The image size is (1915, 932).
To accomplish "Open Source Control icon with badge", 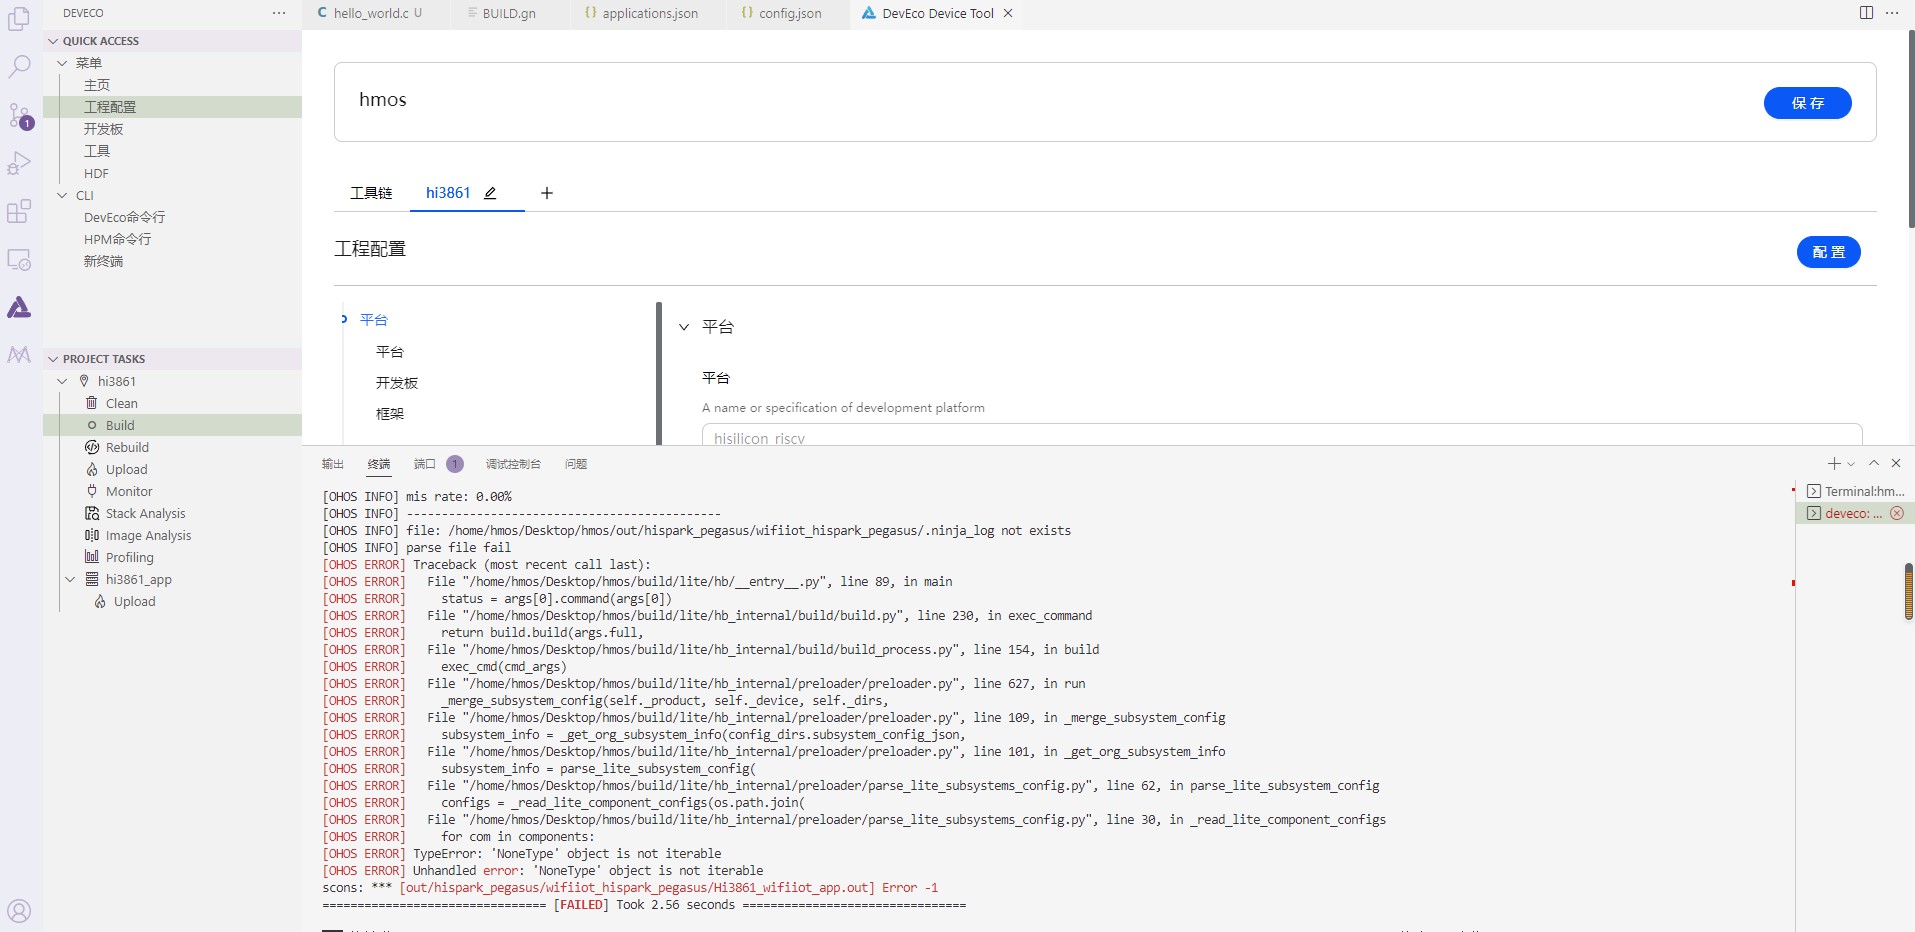I will pos(19,115).
